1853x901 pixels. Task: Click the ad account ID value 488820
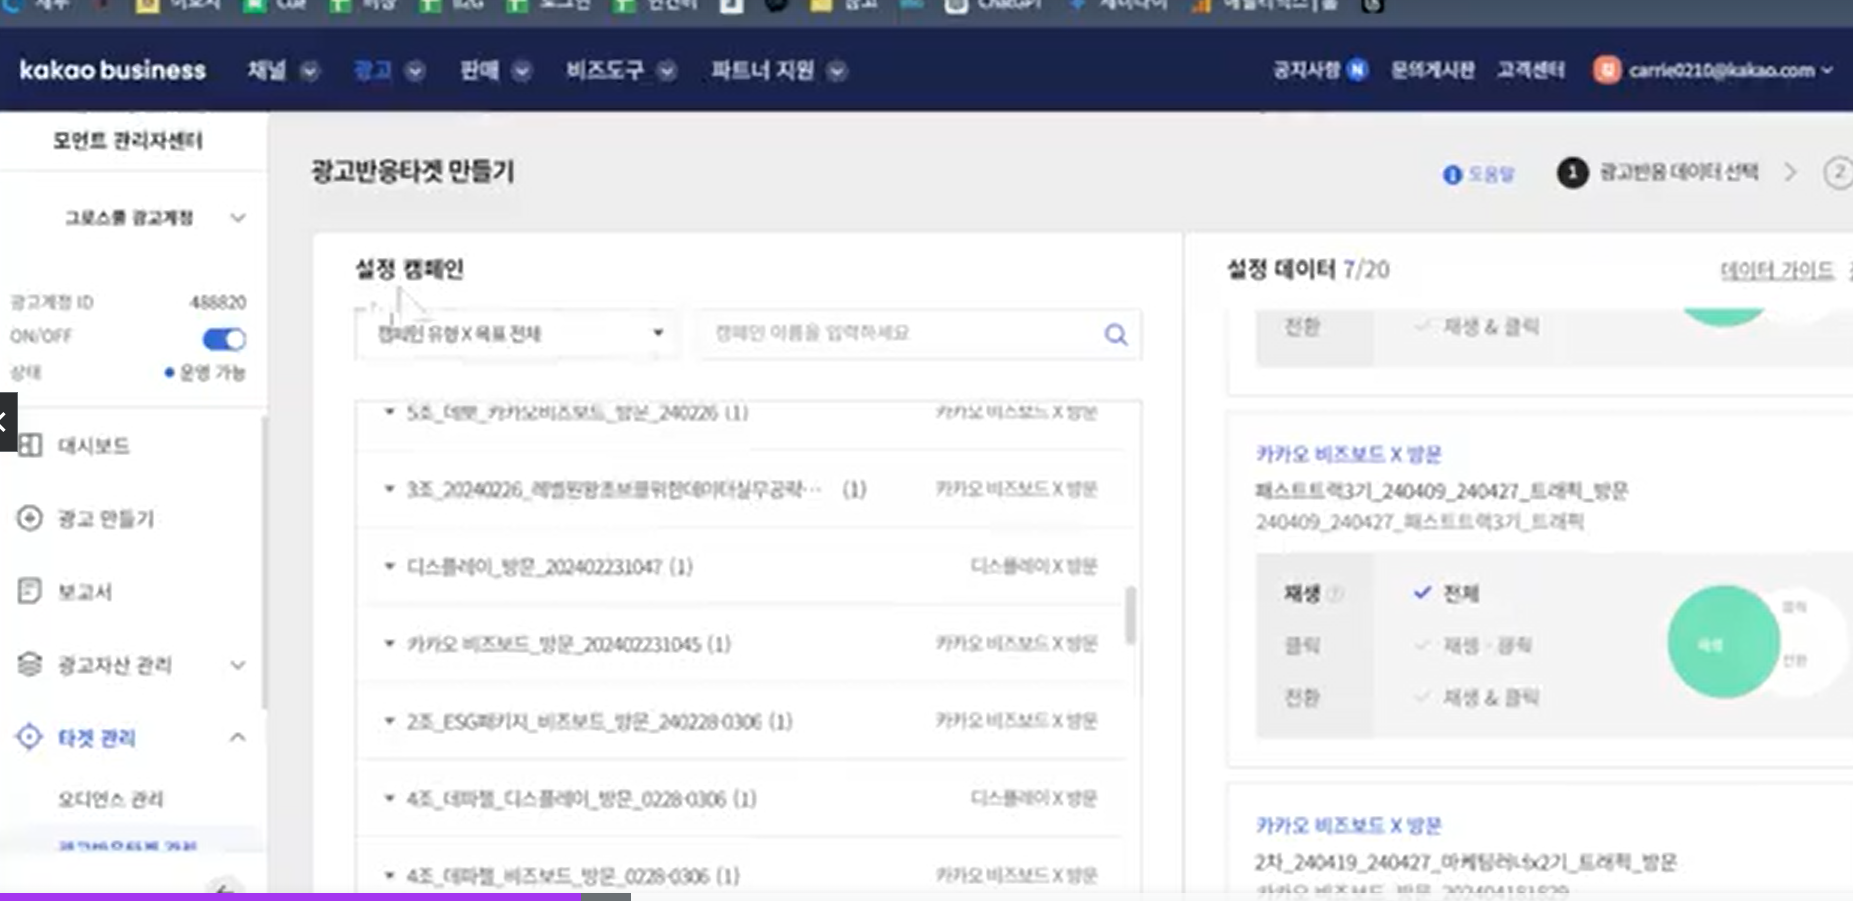(218, 302)
